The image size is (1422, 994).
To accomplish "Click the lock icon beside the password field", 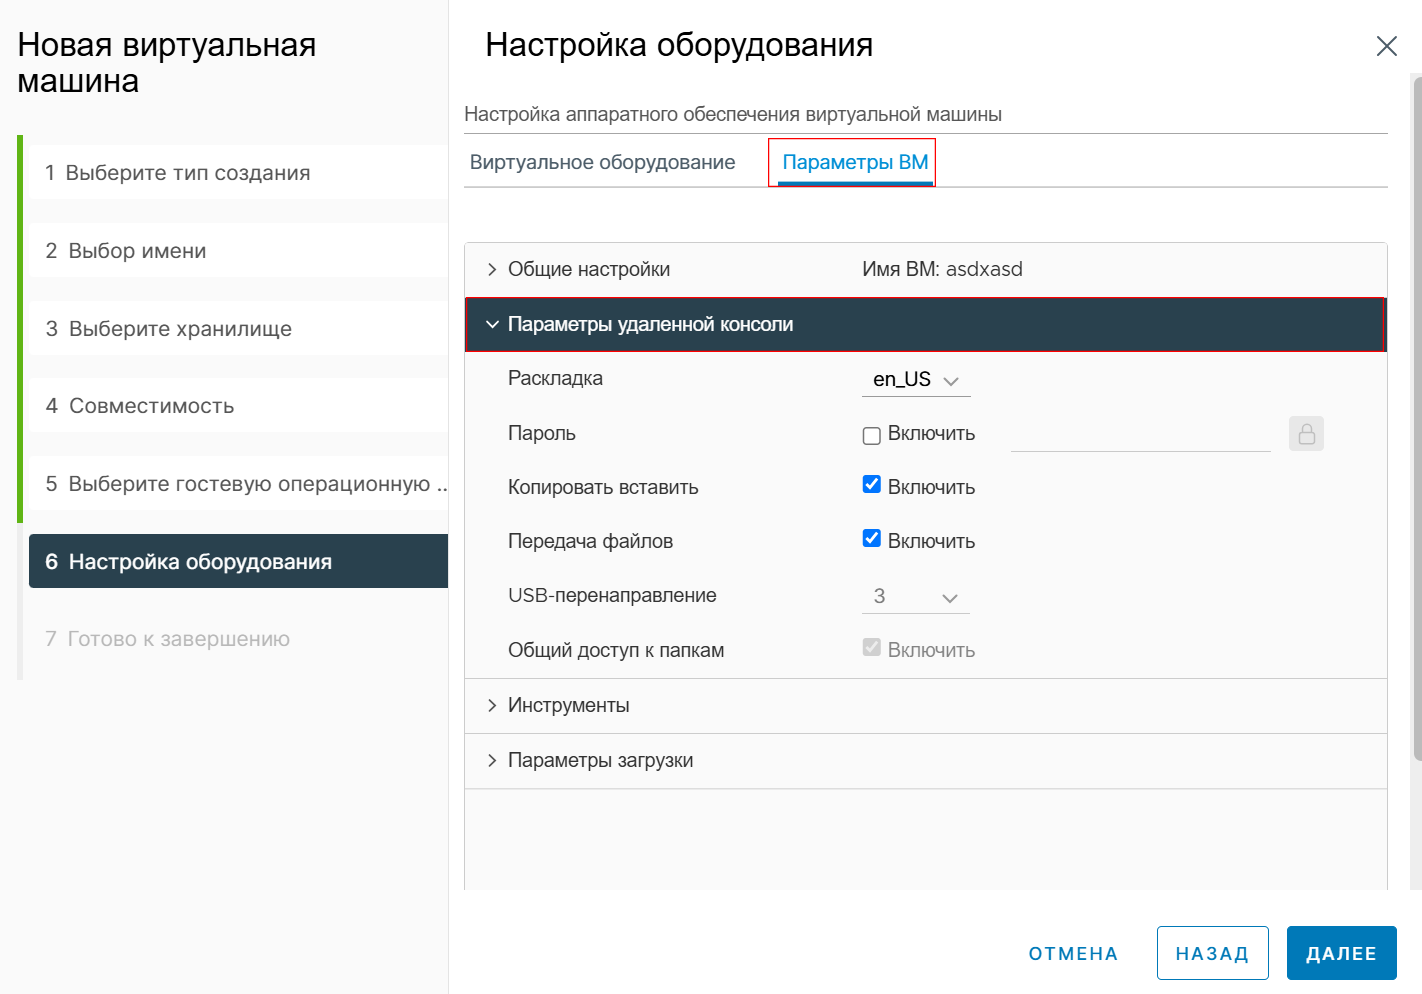I will 1306,434.
